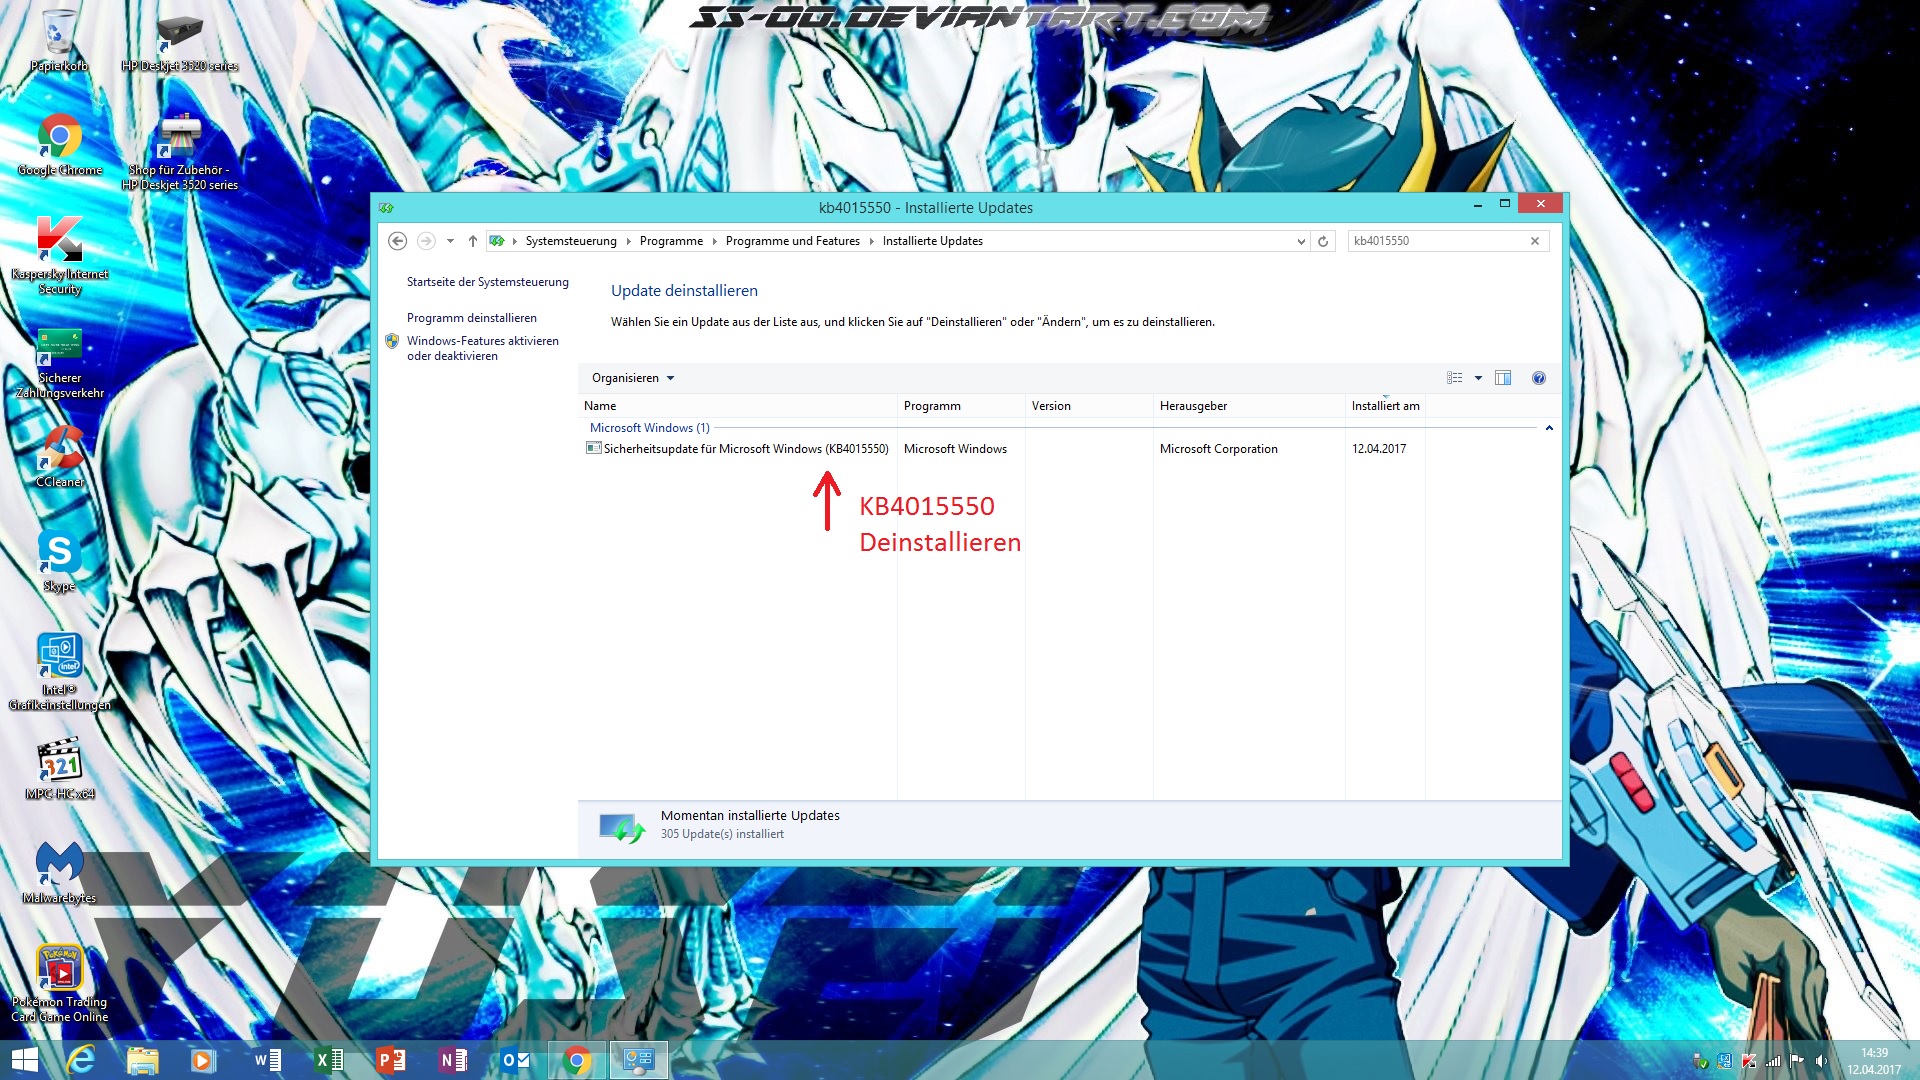Expand the address bar history dropdown
This screenshot has width=1920, height=1080.
pyautogui.click(x=1300, y=241)
